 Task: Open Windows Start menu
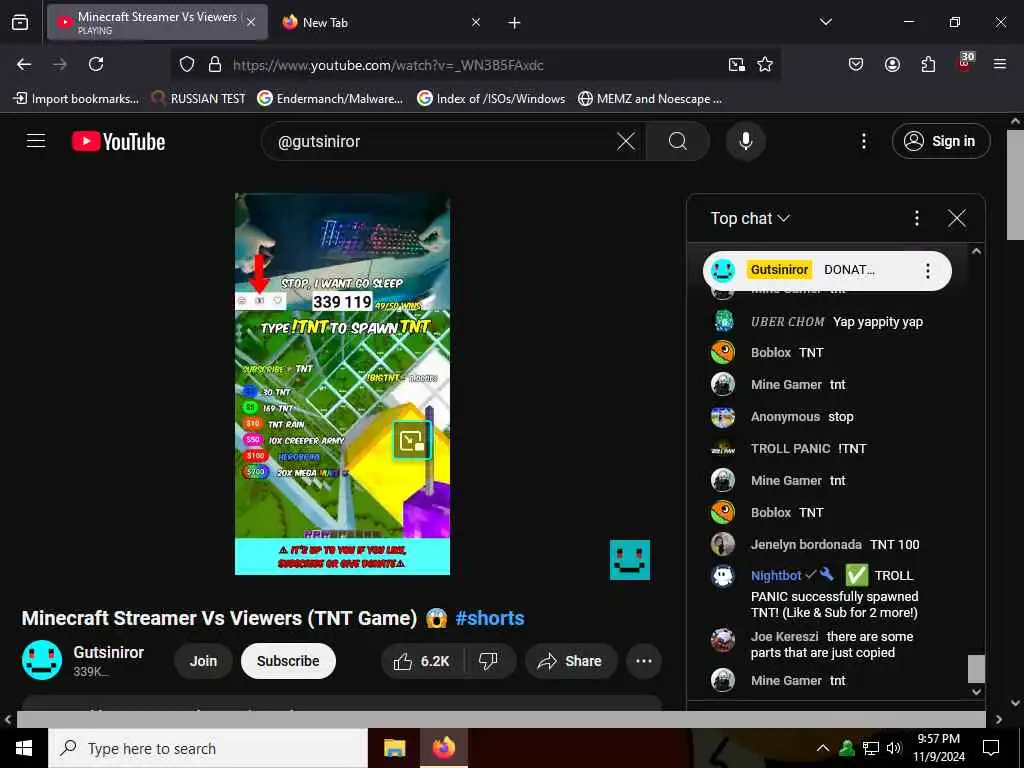(24, 748)
